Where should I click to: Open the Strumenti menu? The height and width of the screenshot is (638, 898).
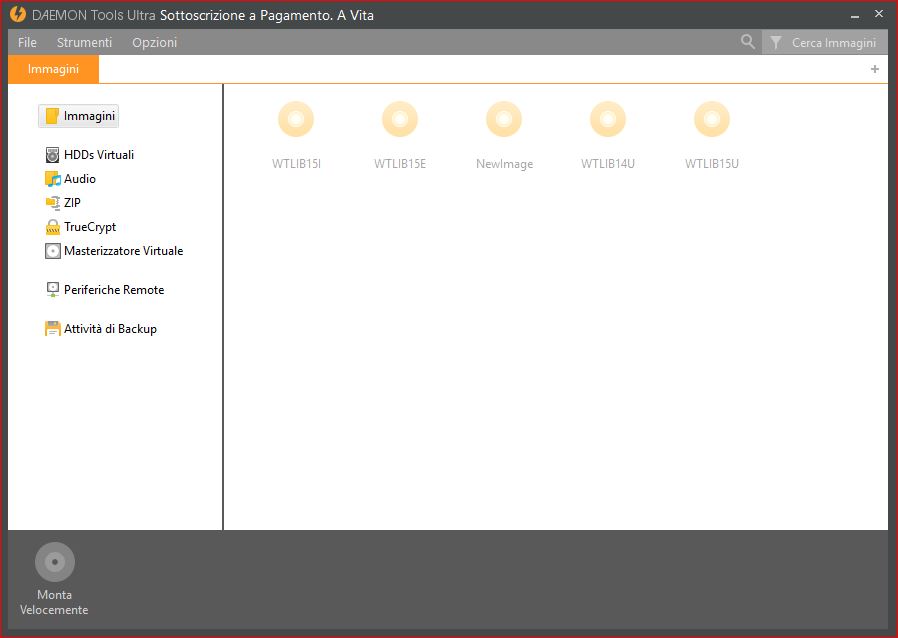(84, 42)
